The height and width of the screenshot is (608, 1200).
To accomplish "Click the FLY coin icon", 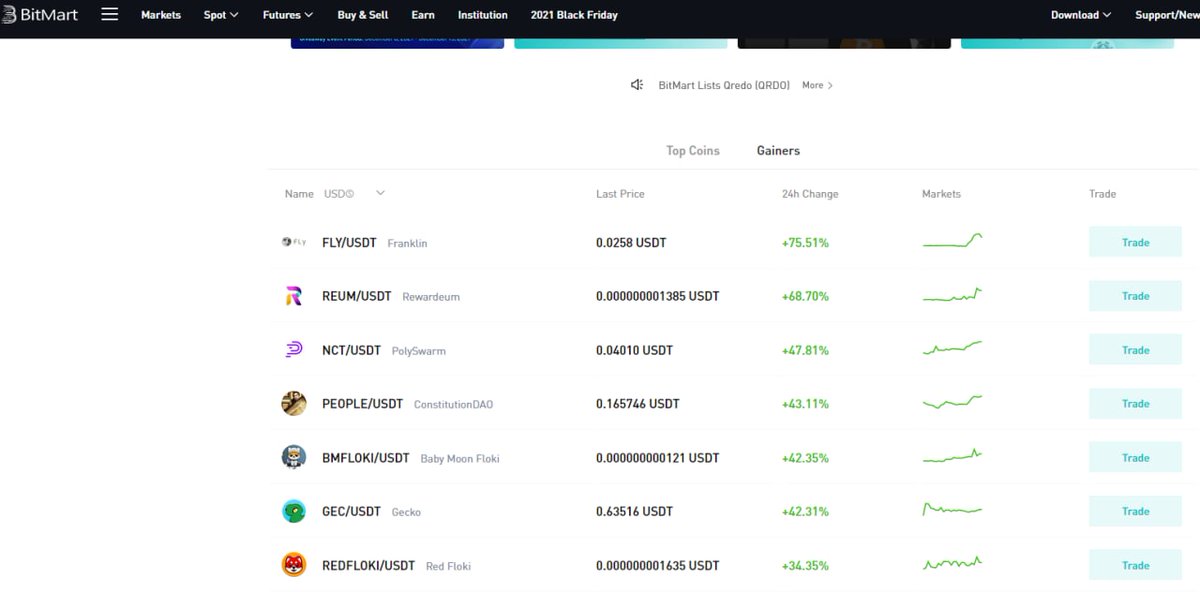I will pos(293,242).
